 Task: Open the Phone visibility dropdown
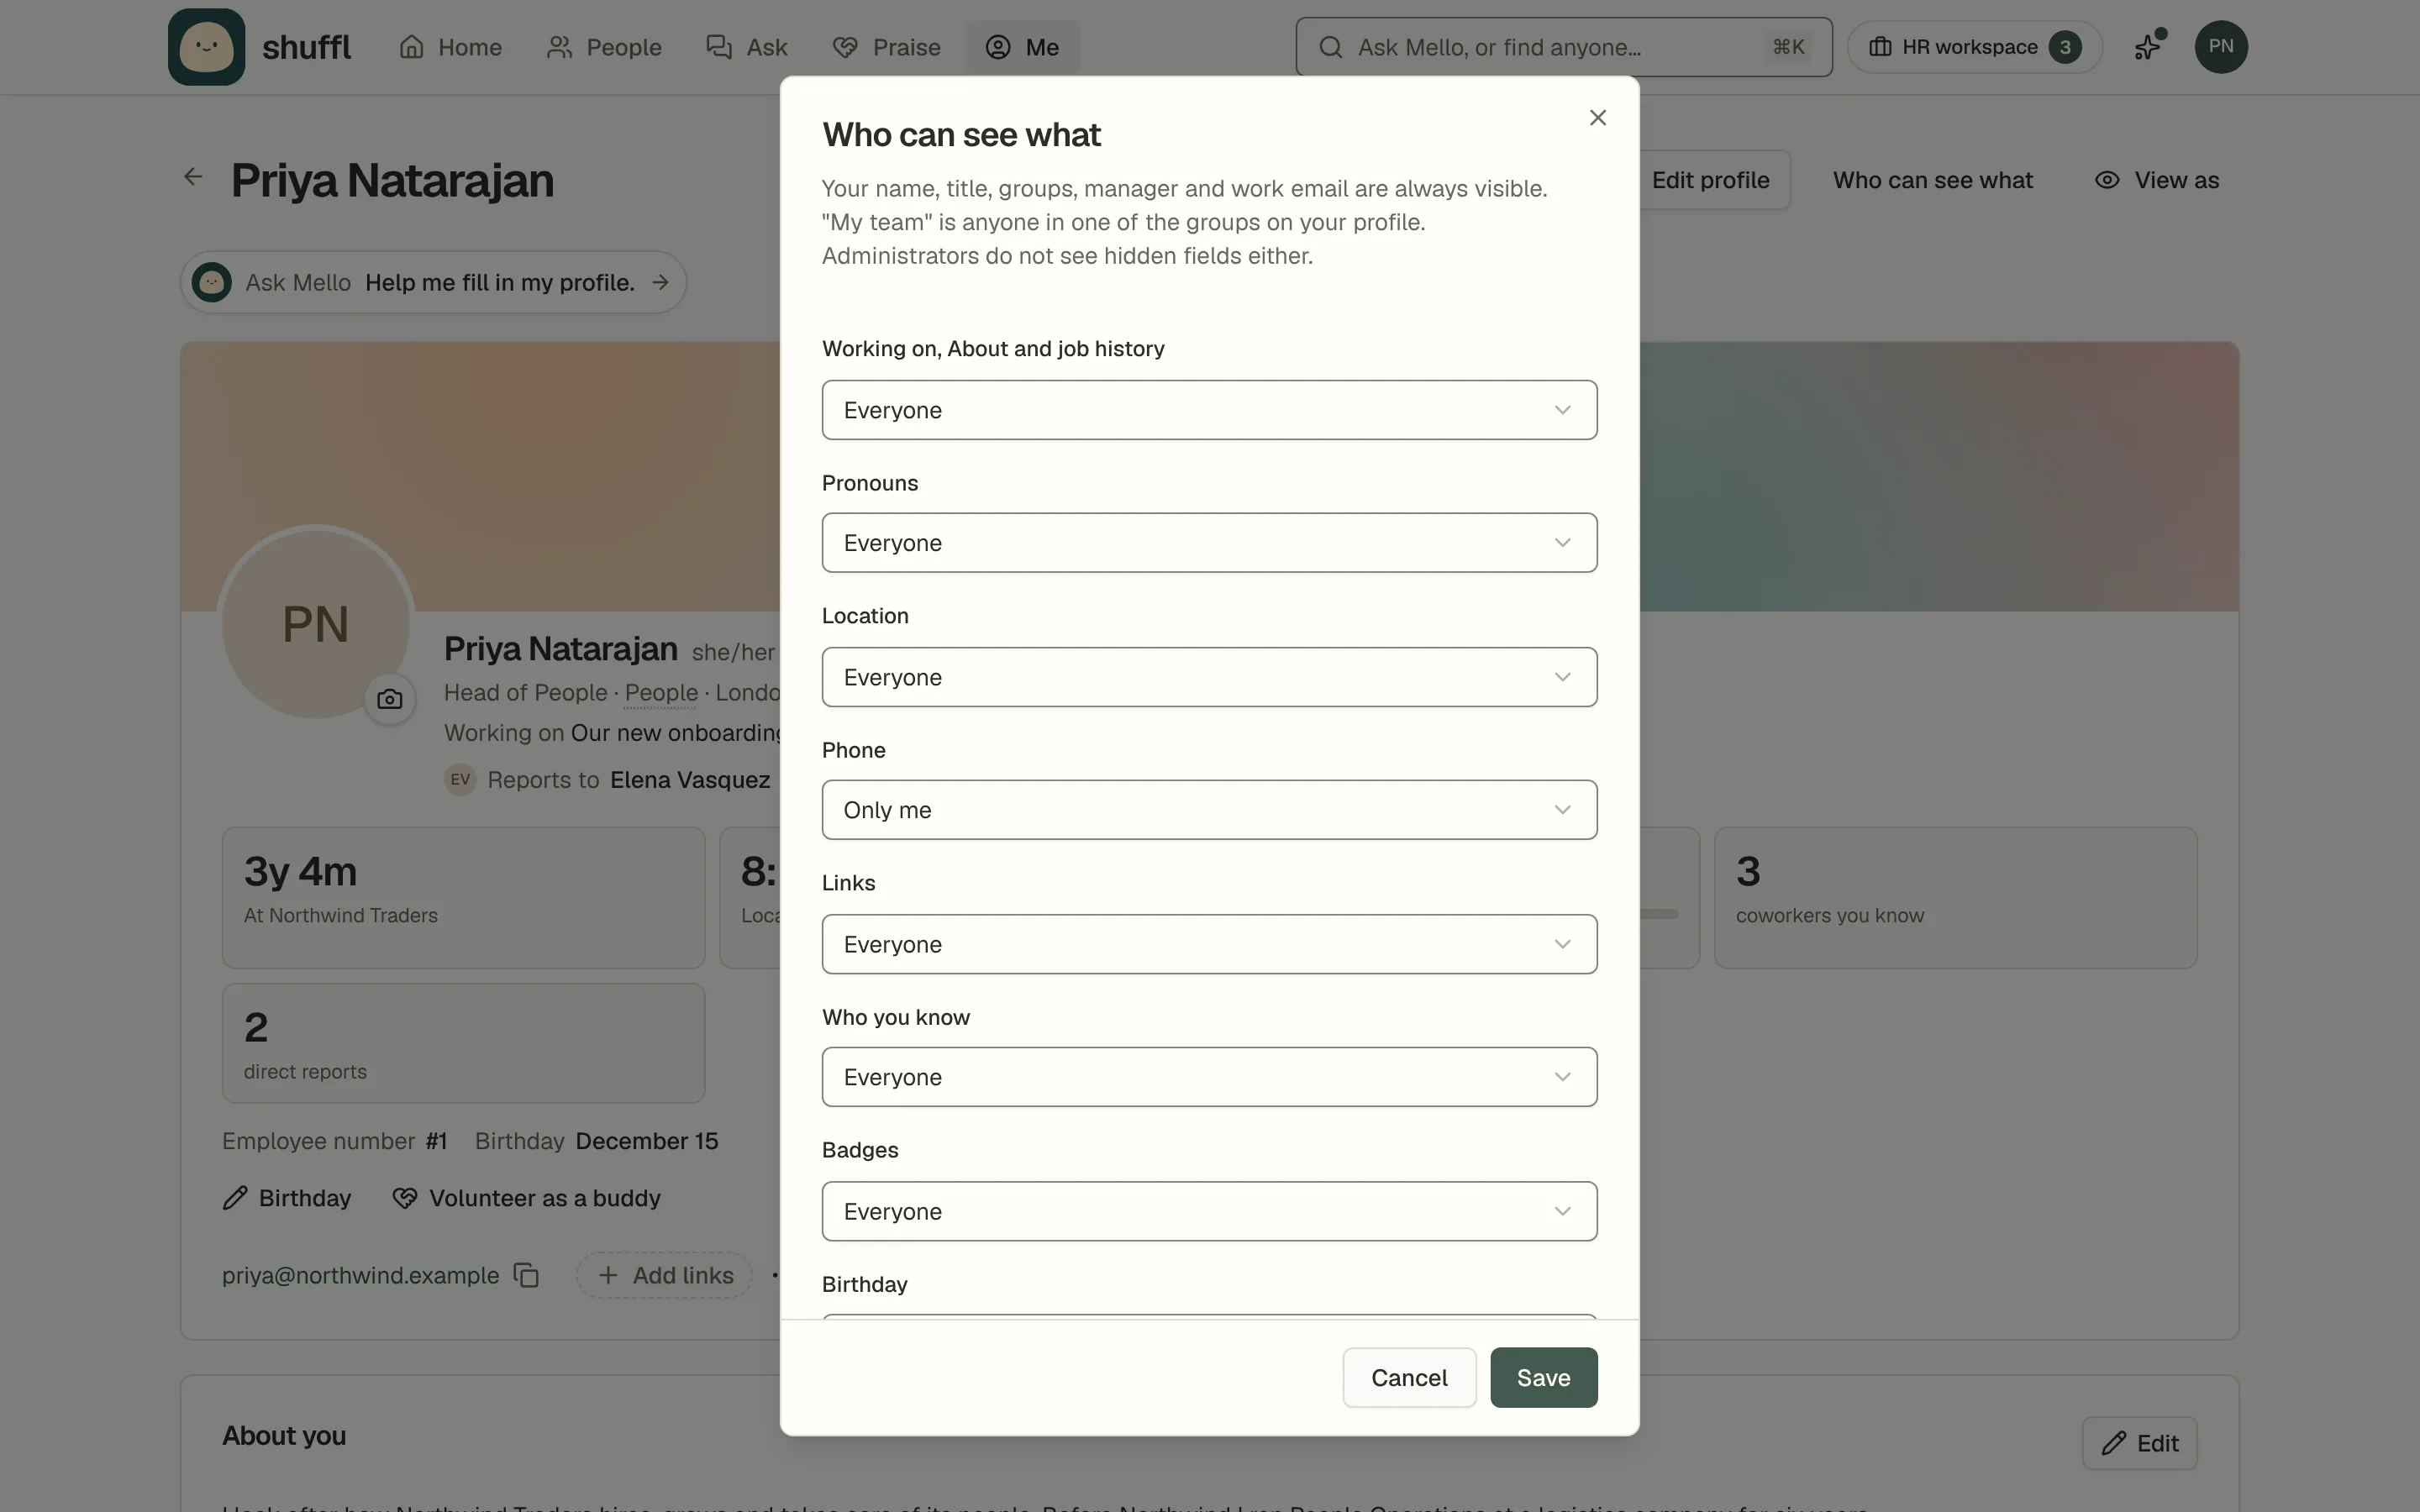(1209, 810)
